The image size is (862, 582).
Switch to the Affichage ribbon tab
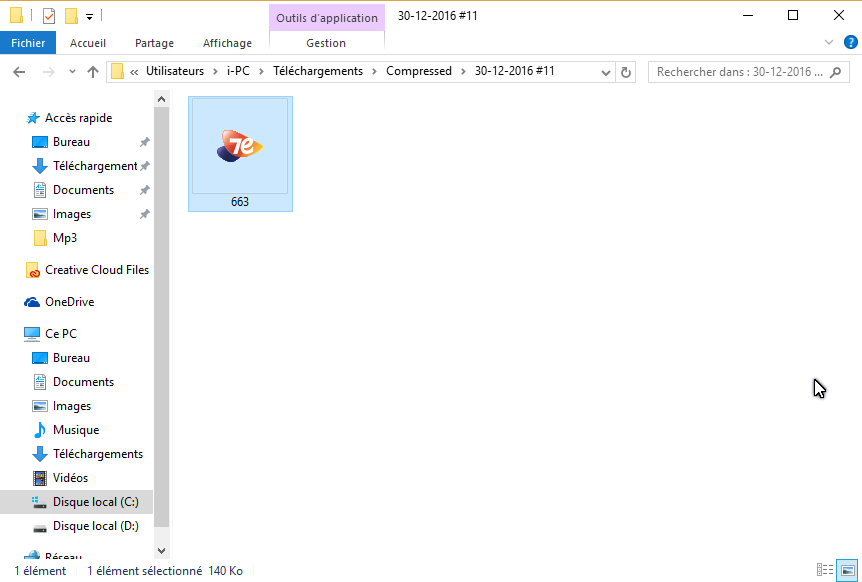coord(227,43)
